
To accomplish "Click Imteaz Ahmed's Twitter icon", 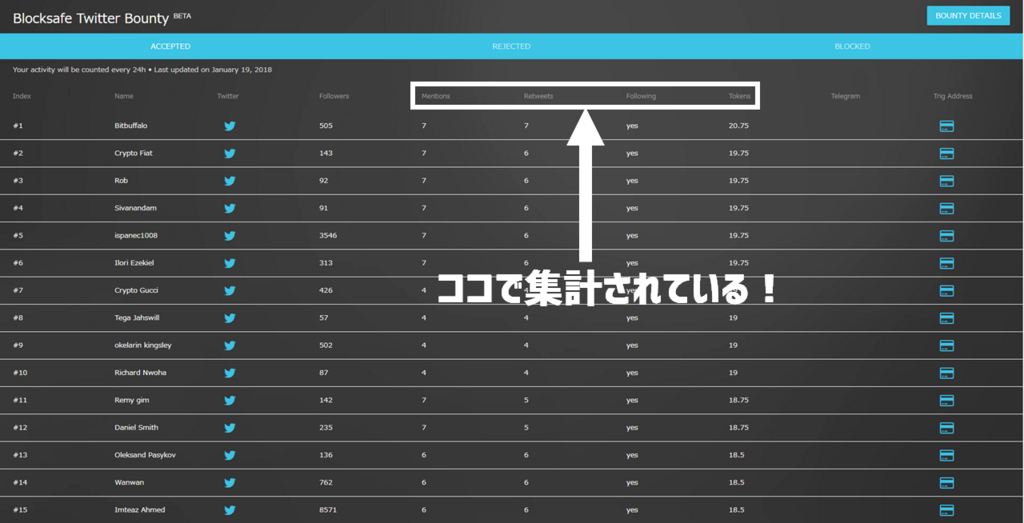I will pos(230,510).
